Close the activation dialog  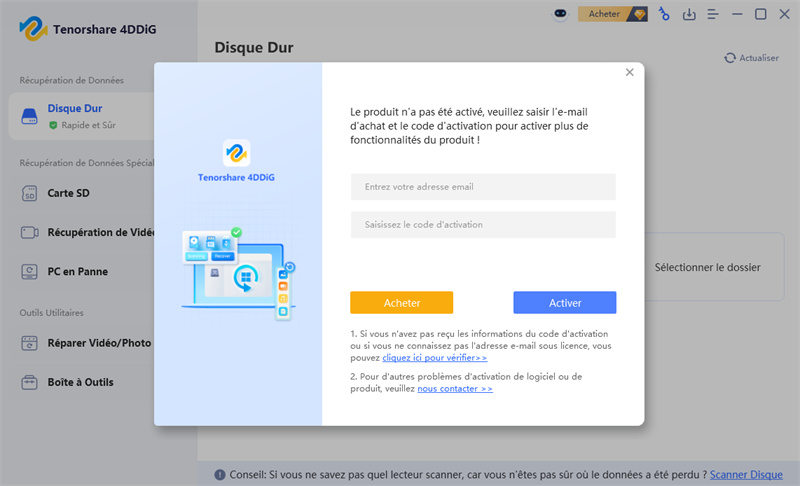[630, 72]
